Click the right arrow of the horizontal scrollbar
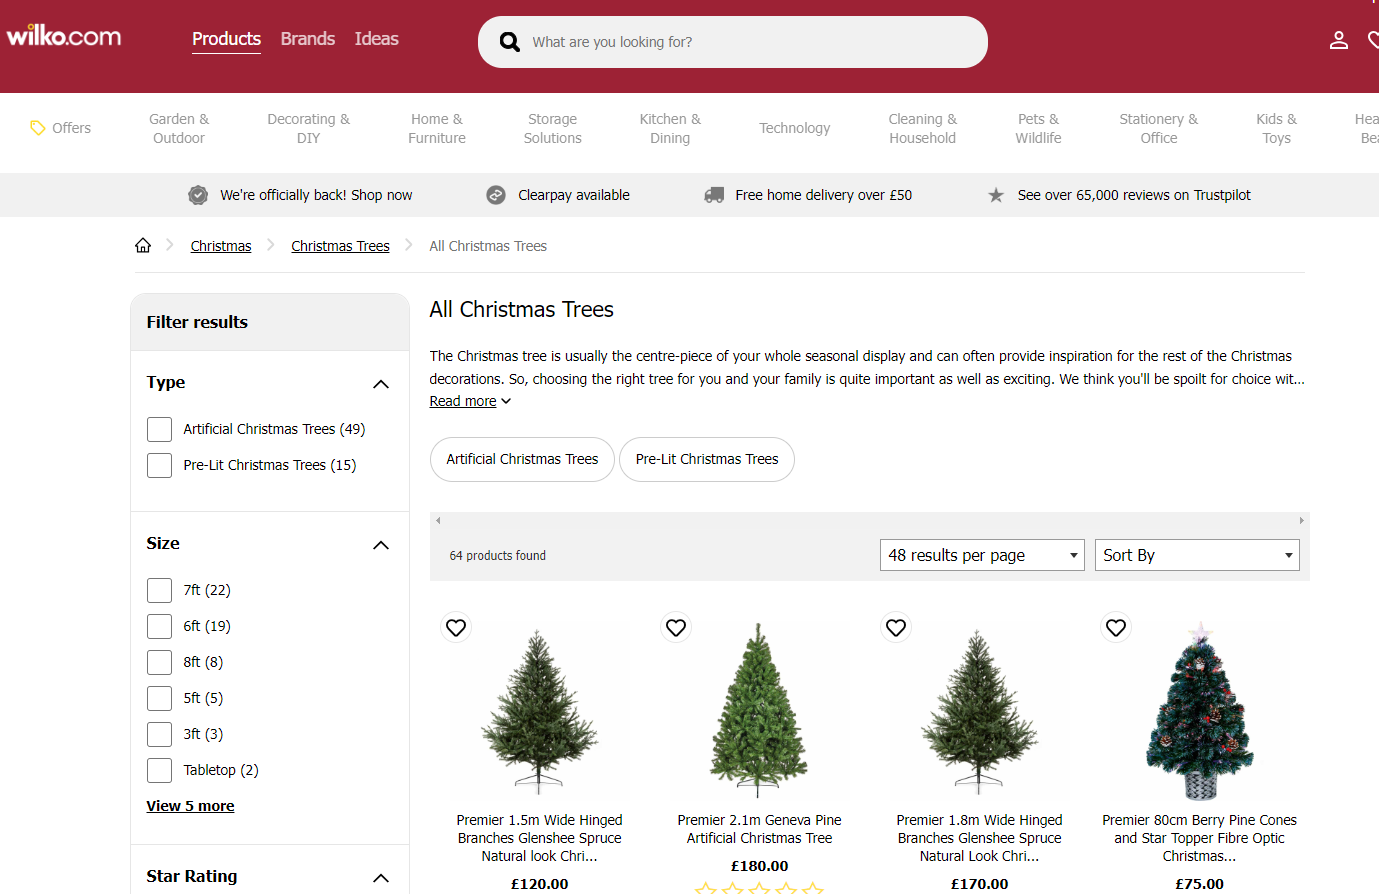 (x=1301, y=521)
